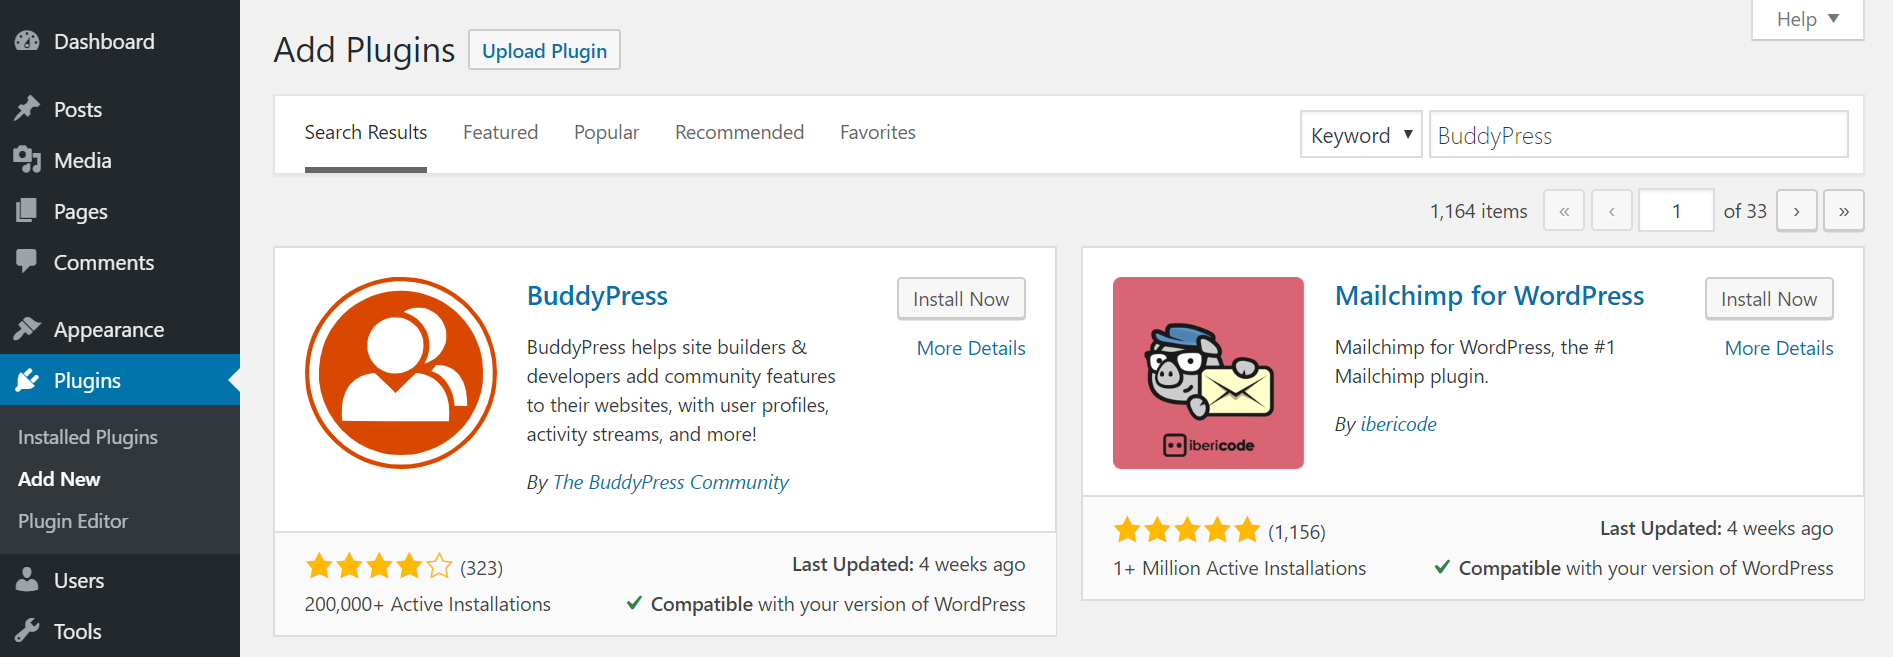The width and height of the screenshot is (1893, 657).
Task: Open BuddyPress plugin title link
Action: click(x=597, y=296)
